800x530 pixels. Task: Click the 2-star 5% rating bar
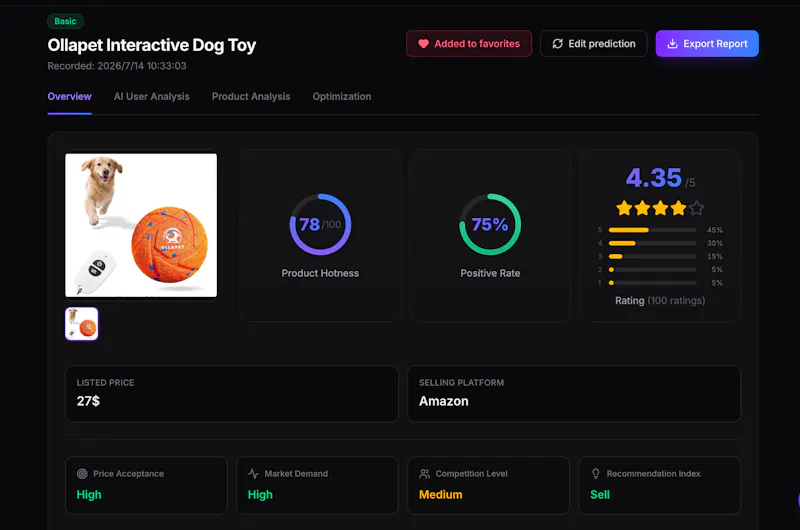(x=653, y=270)
